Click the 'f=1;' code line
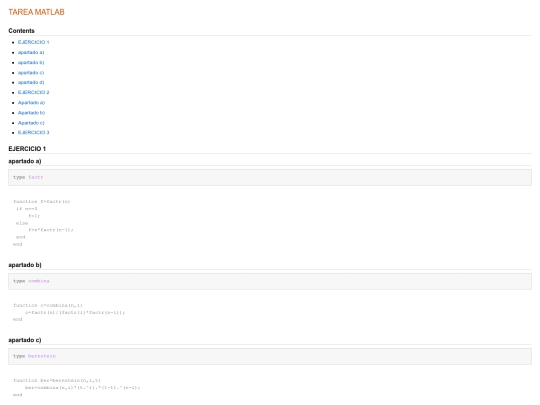This screenshot has height=405, width=540. click(x=34, y=216)
